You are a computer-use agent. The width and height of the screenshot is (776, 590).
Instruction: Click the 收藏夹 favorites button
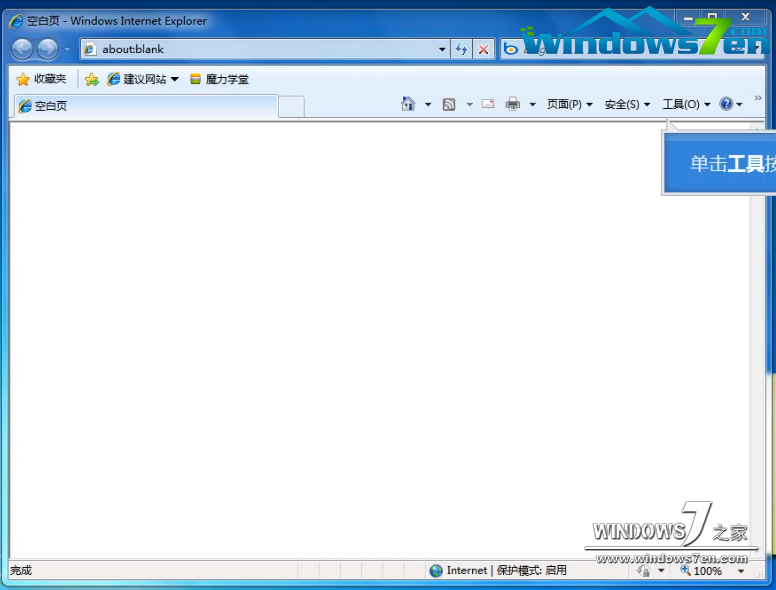41,79
